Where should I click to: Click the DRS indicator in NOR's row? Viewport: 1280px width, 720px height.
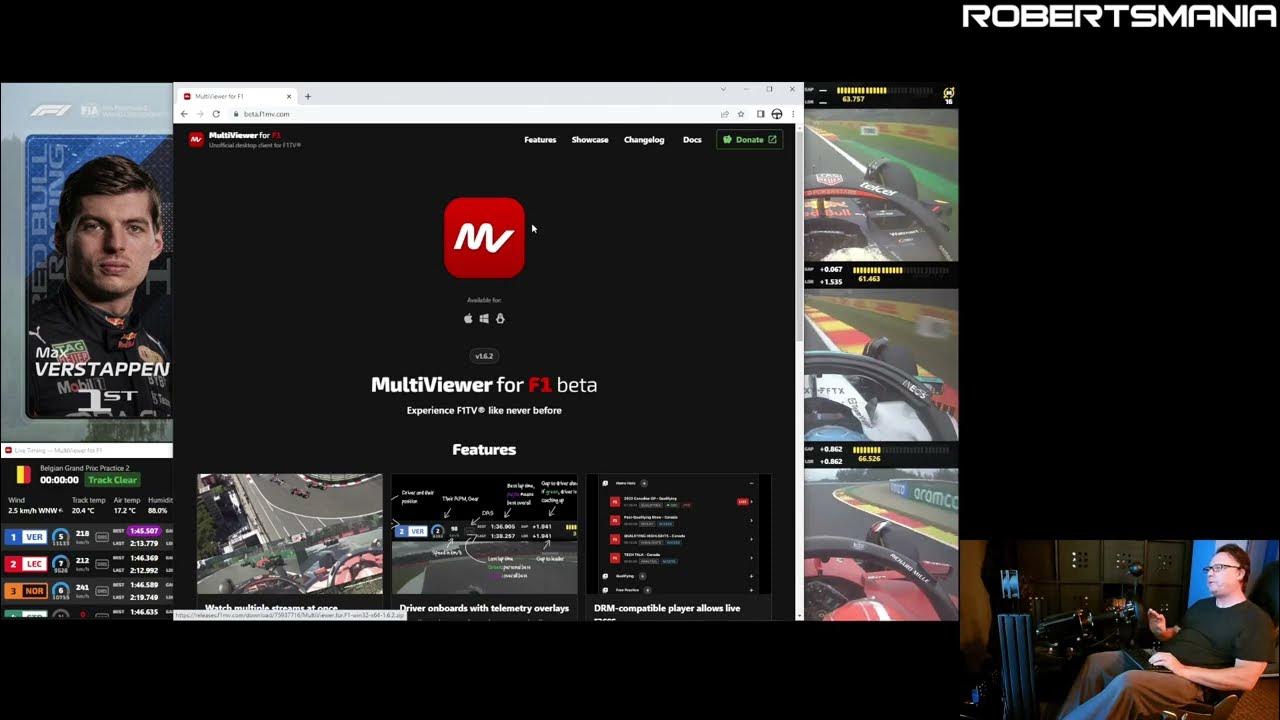click(102, 591)
